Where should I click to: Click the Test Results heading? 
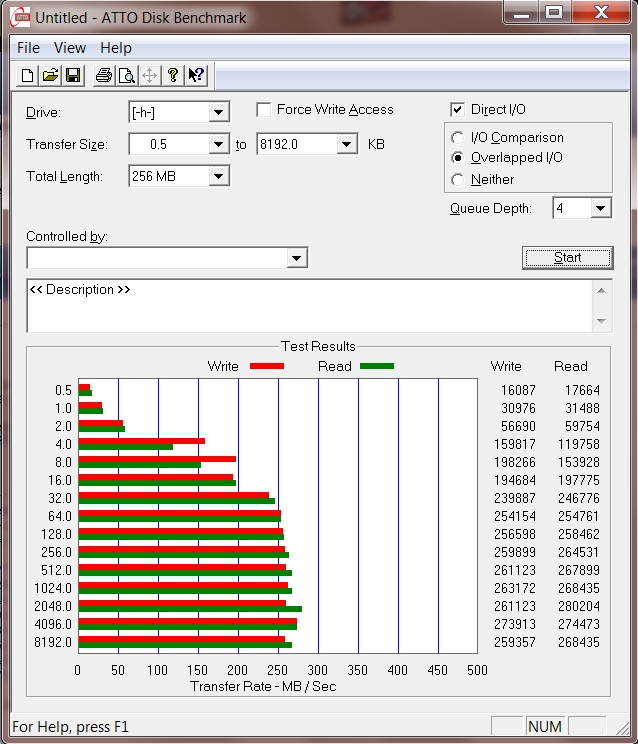point(318,346)
